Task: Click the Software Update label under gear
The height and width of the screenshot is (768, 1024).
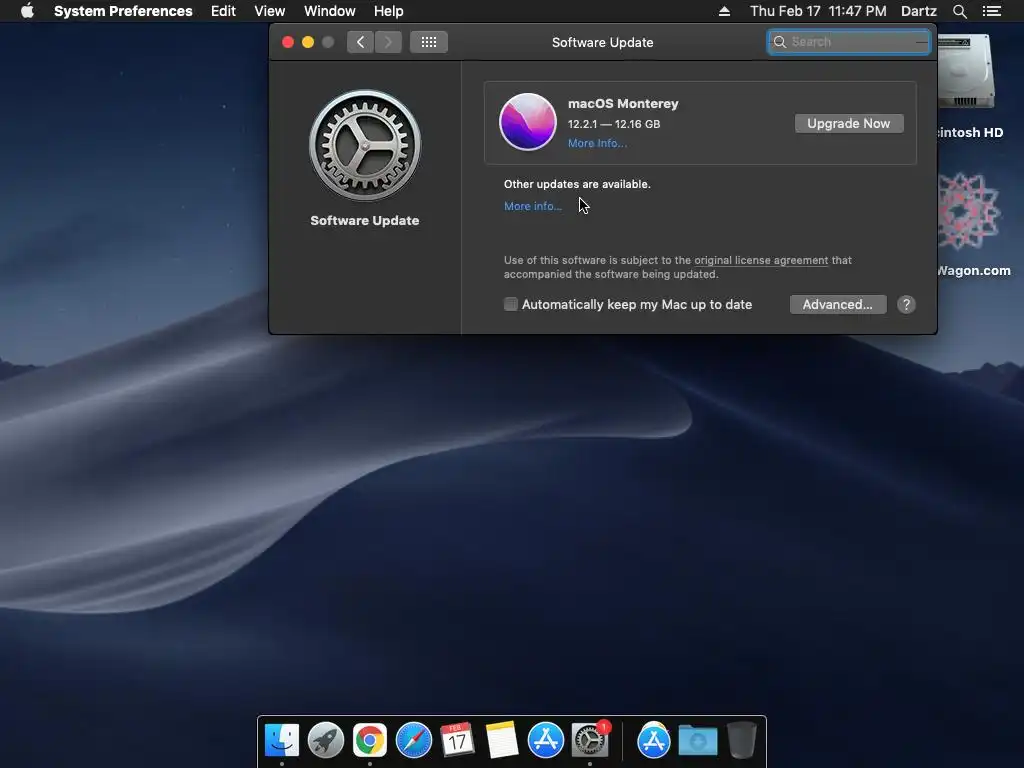Action: [364, 220]
